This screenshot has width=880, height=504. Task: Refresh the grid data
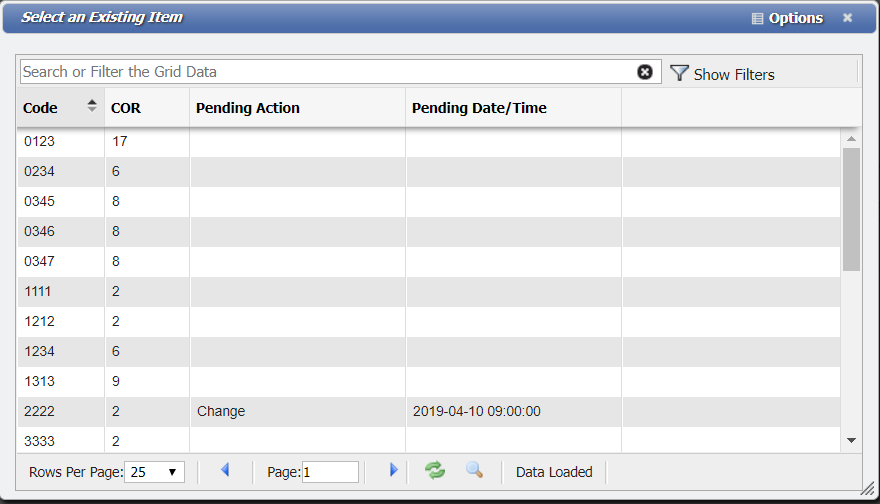(x=435, y=470)
